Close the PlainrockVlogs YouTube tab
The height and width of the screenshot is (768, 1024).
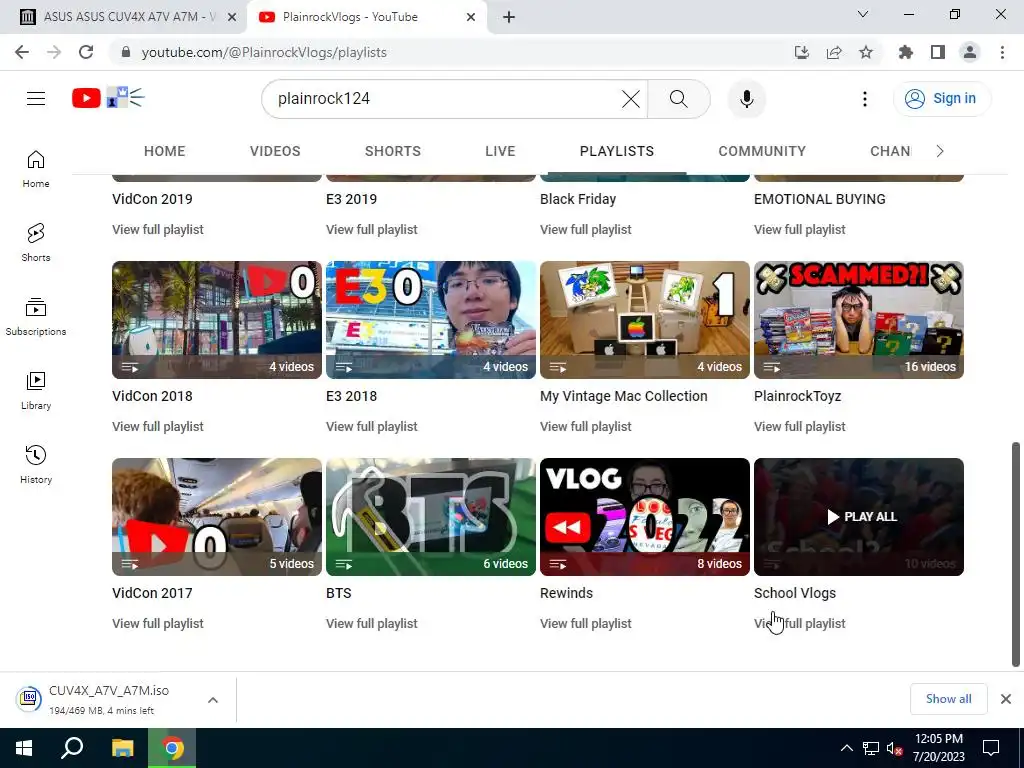coord(471,17)
